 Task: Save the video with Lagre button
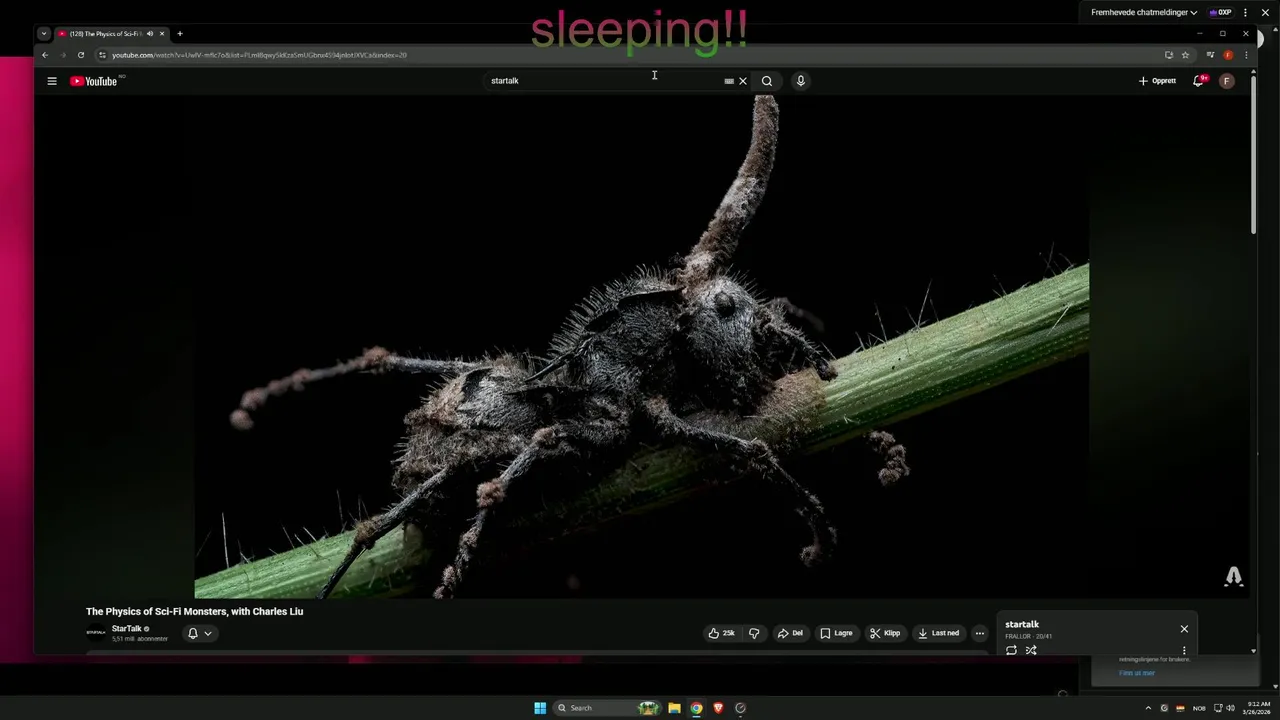point(837,633)
